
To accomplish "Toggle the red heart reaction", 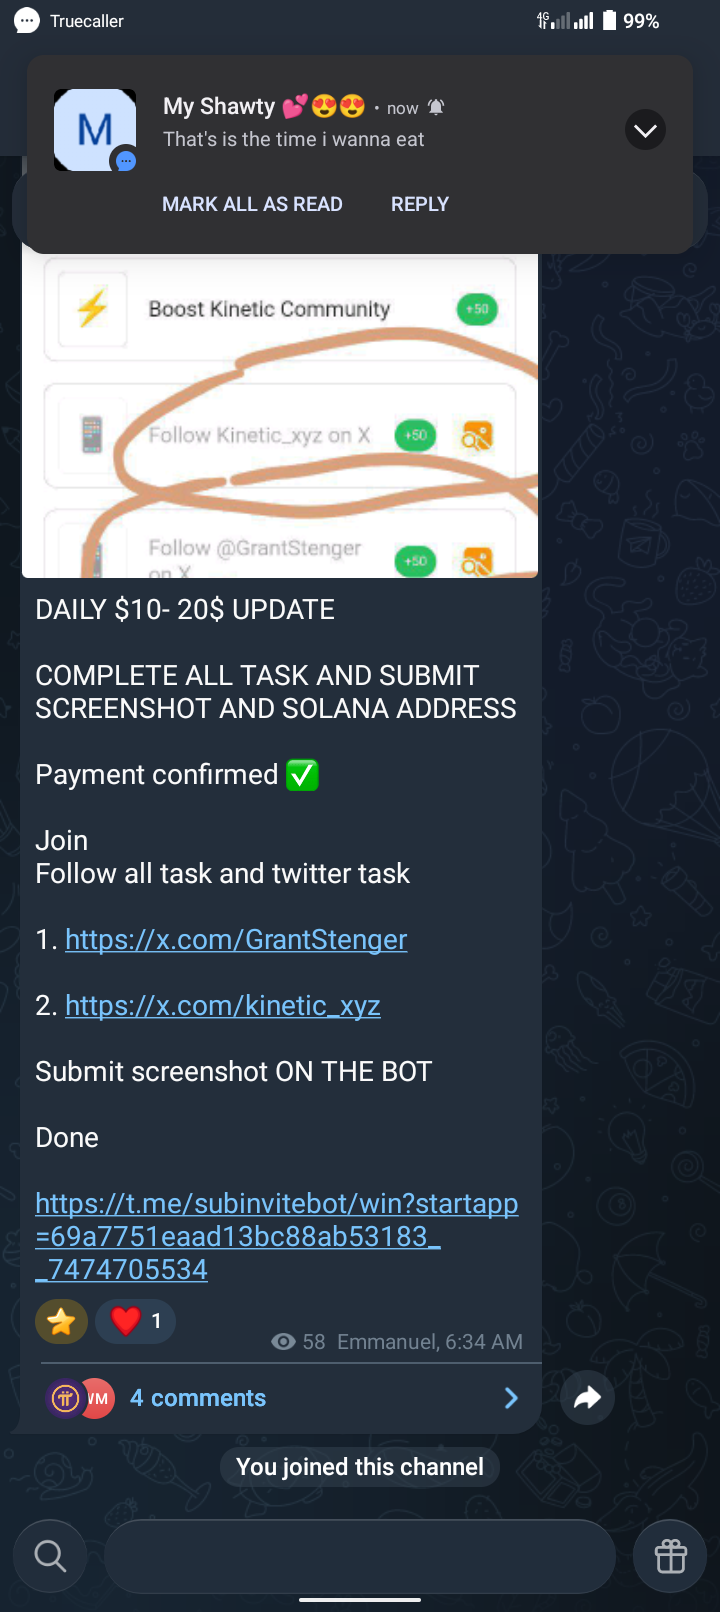I will point(135,1321).
